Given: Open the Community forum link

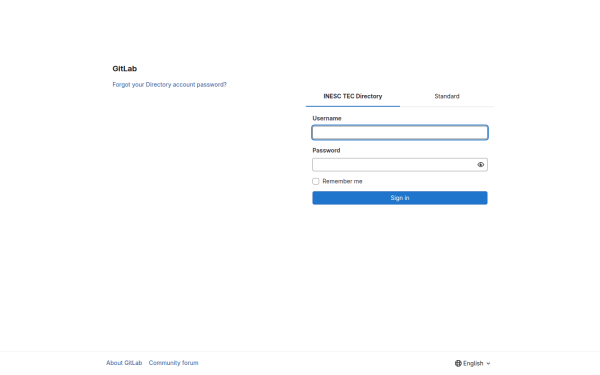Looking at the screenshot, I should pyautogui.click(x=173, y=363).
